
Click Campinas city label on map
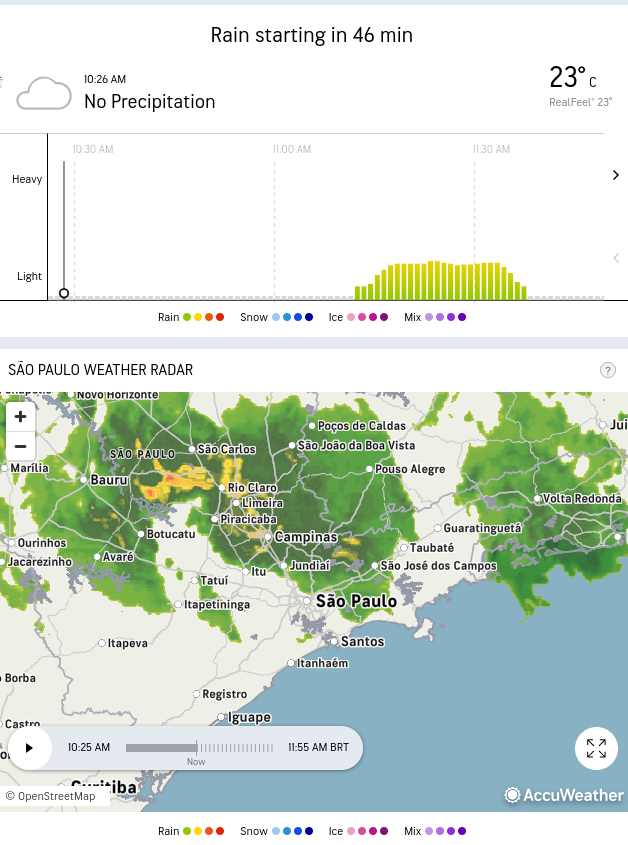click(x=306, y=537)
